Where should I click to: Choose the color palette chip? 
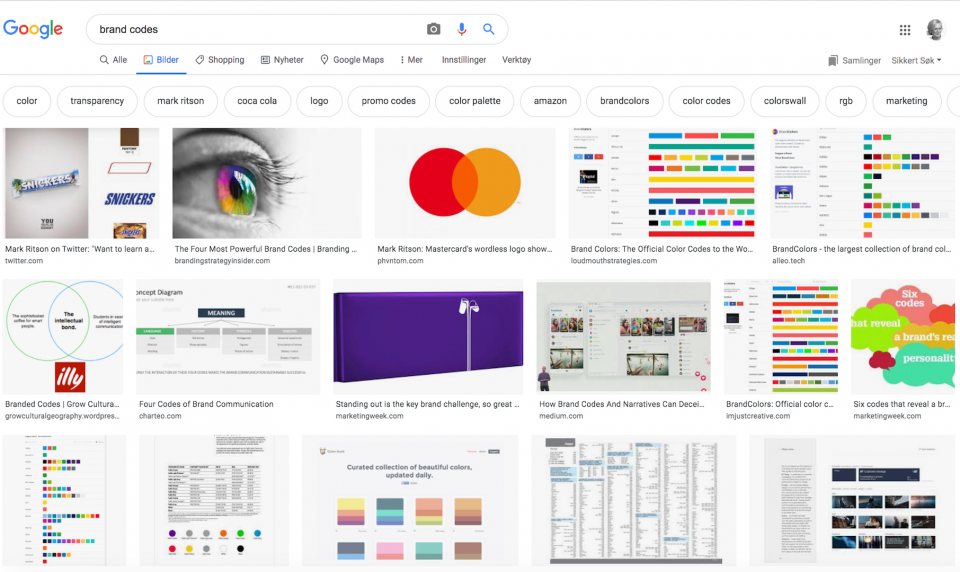474,101
